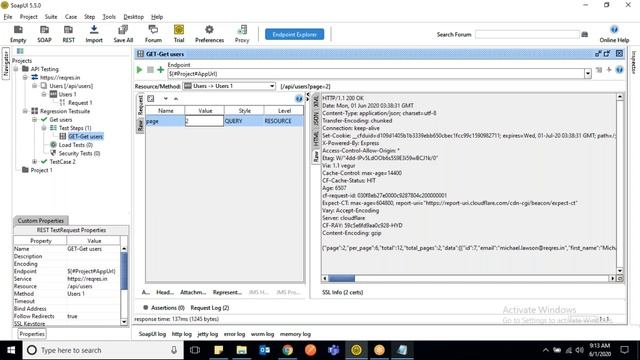Click help icon above parameters table
The image size is (640, 360).
299,99
